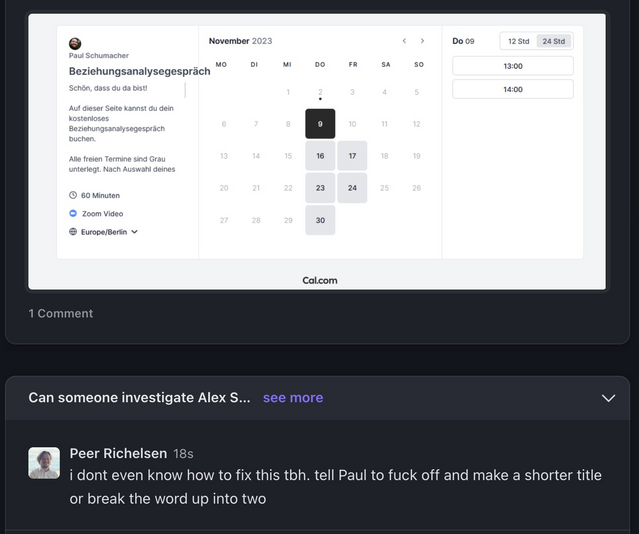This screenshot has height=534, width=639.
Task: Go to previous month in calendar
Action: pos(404,41)
